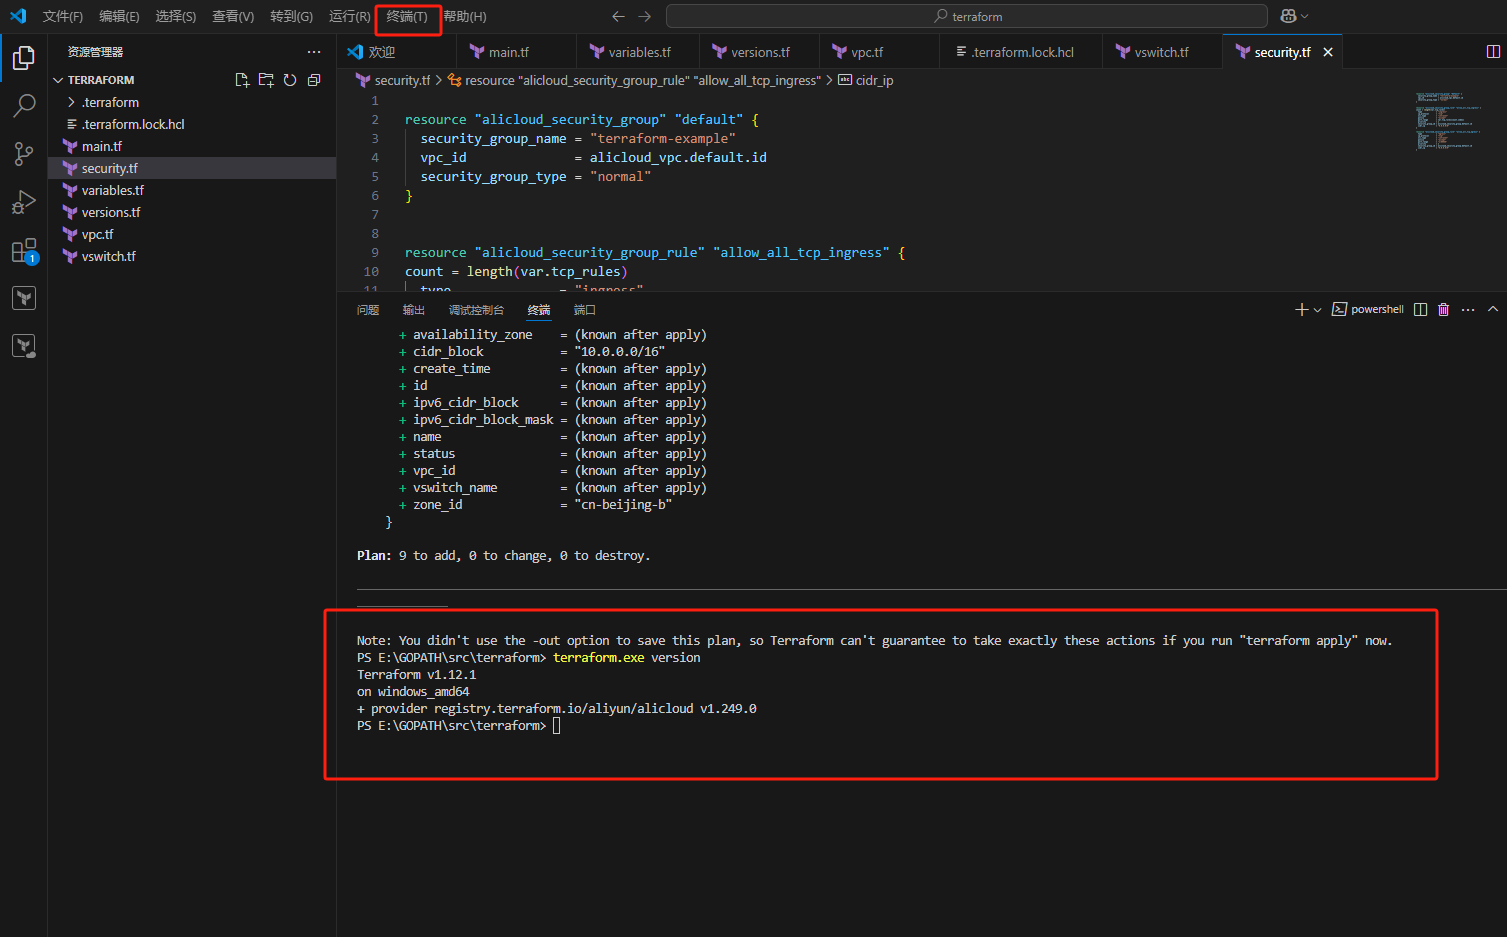Switch to the variables.tf editor tab
The width and height of the screenshot is (1507, 937).
coord(636,52)
